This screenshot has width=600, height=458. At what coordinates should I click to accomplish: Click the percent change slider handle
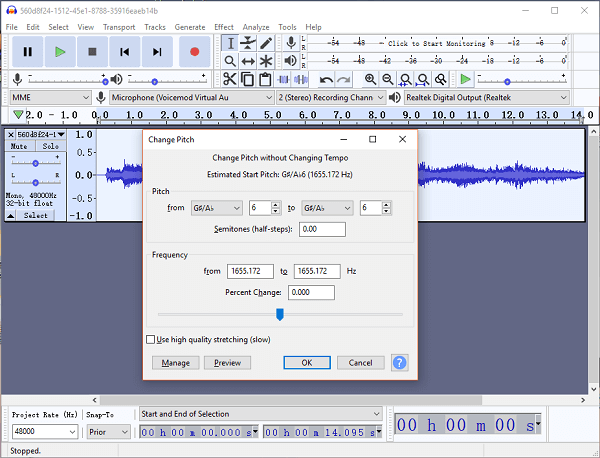click(x=280, y=314)
